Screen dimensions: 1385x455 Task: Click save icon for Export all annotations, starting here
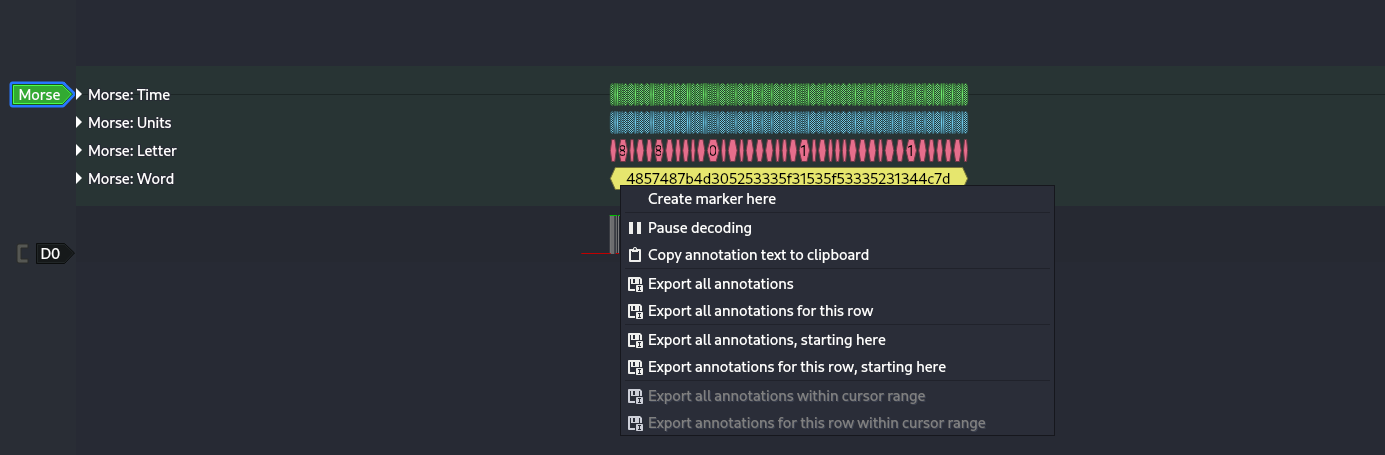coord(634,340)
